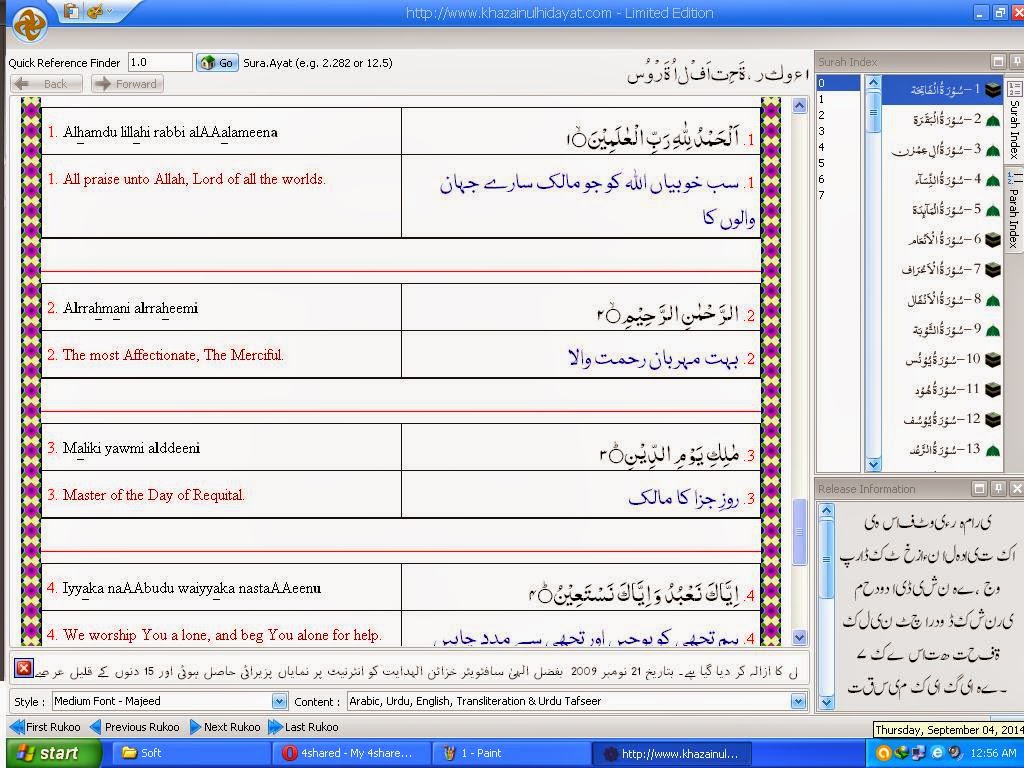Open Surah 8 Al-Anfal in Surah Index

point(943,300)
